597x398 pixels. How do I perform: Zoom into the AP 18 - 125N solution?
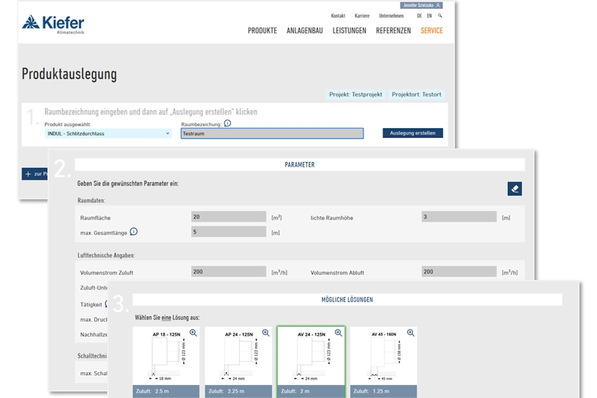click(x=193, y=333)
